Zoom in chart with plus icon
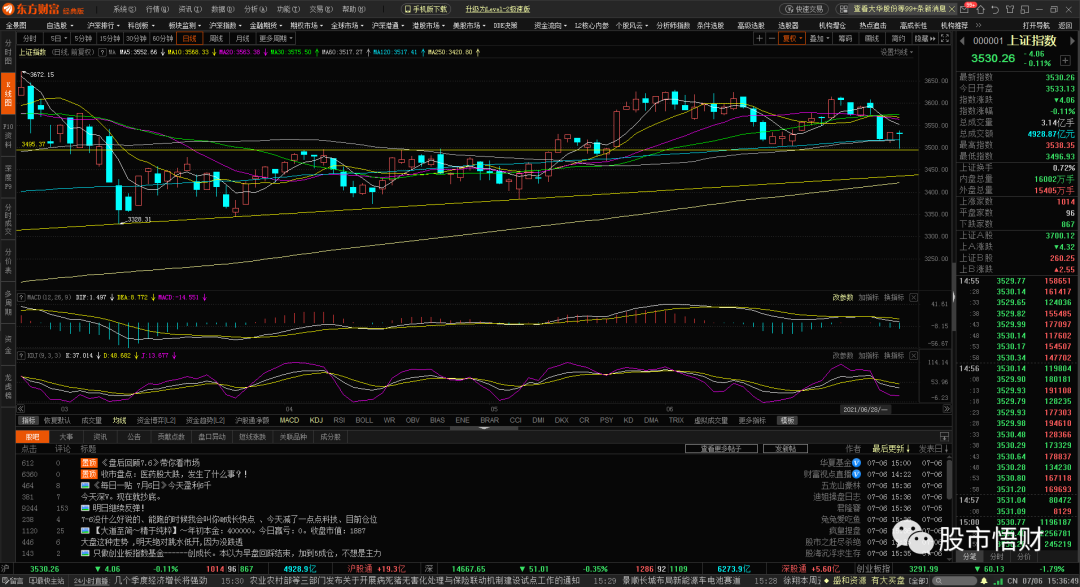Screen dimensions: 1080x587 point(759,39)
